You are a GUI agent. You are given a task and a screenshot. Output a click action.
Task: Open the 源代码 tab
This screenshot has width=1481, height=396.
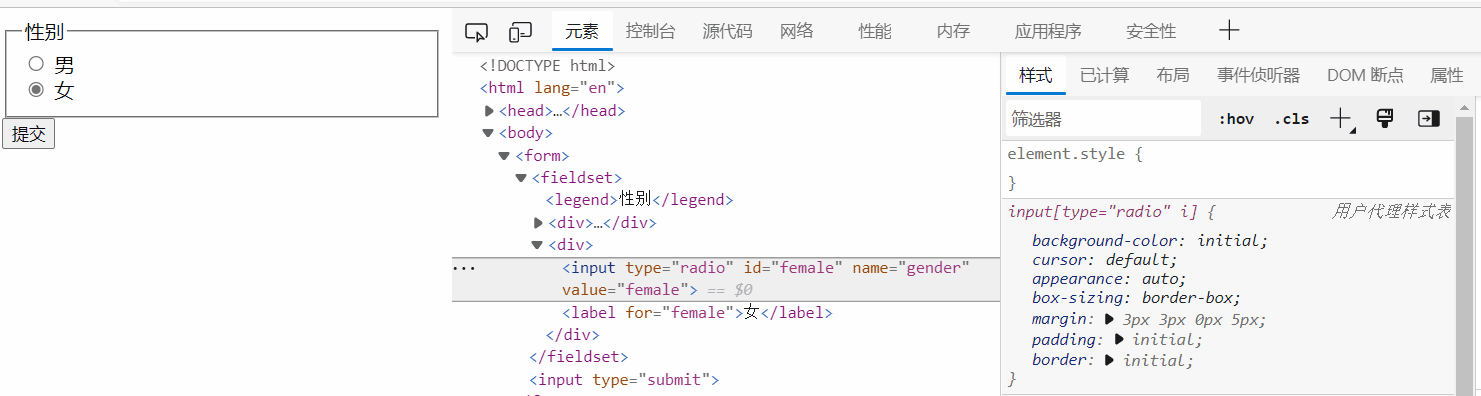[727, 31]
